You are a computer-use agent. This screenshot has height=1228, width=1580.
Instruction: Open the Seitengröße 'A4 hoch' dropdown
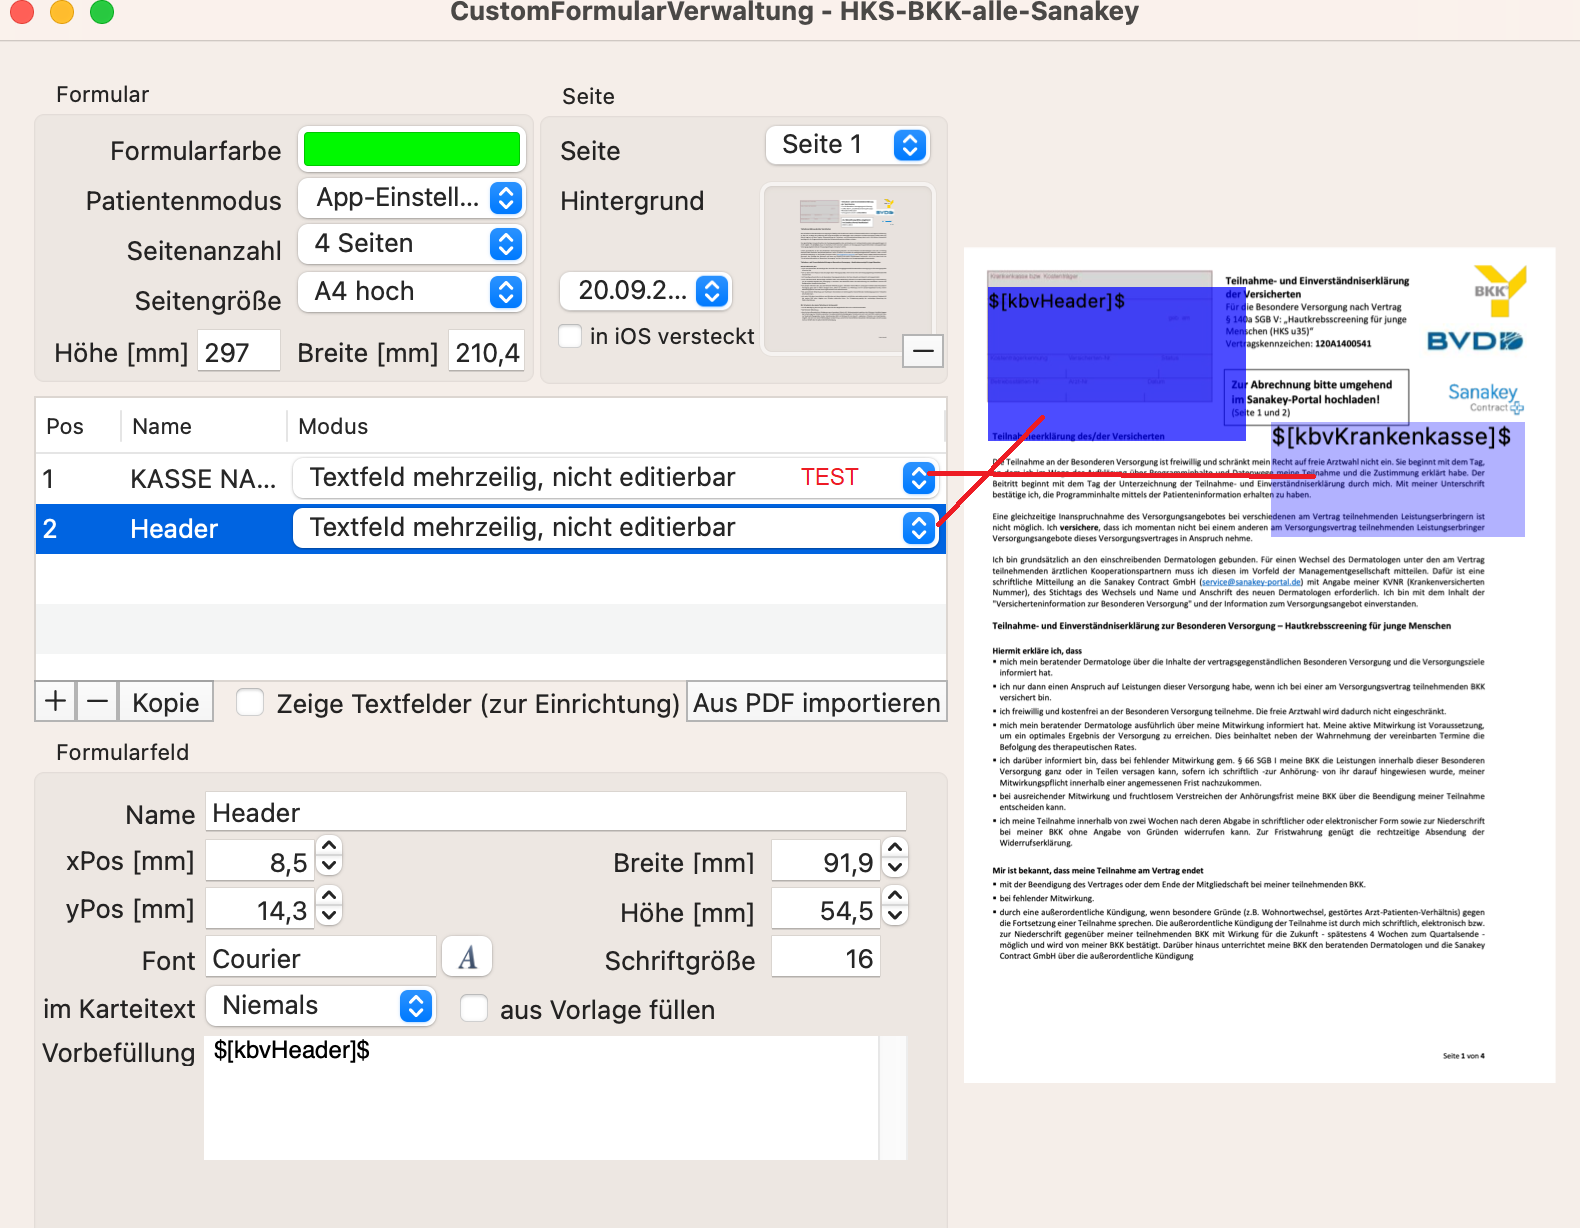click(412, 292)
